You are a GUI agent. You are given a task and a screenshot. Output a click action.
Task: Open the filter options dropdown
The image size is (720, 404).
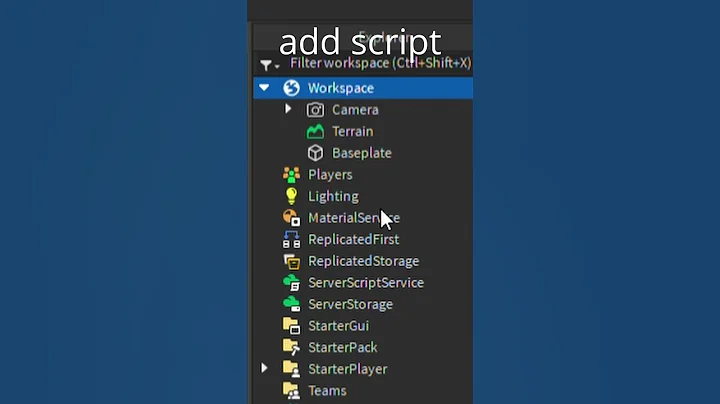click(270, 65)
